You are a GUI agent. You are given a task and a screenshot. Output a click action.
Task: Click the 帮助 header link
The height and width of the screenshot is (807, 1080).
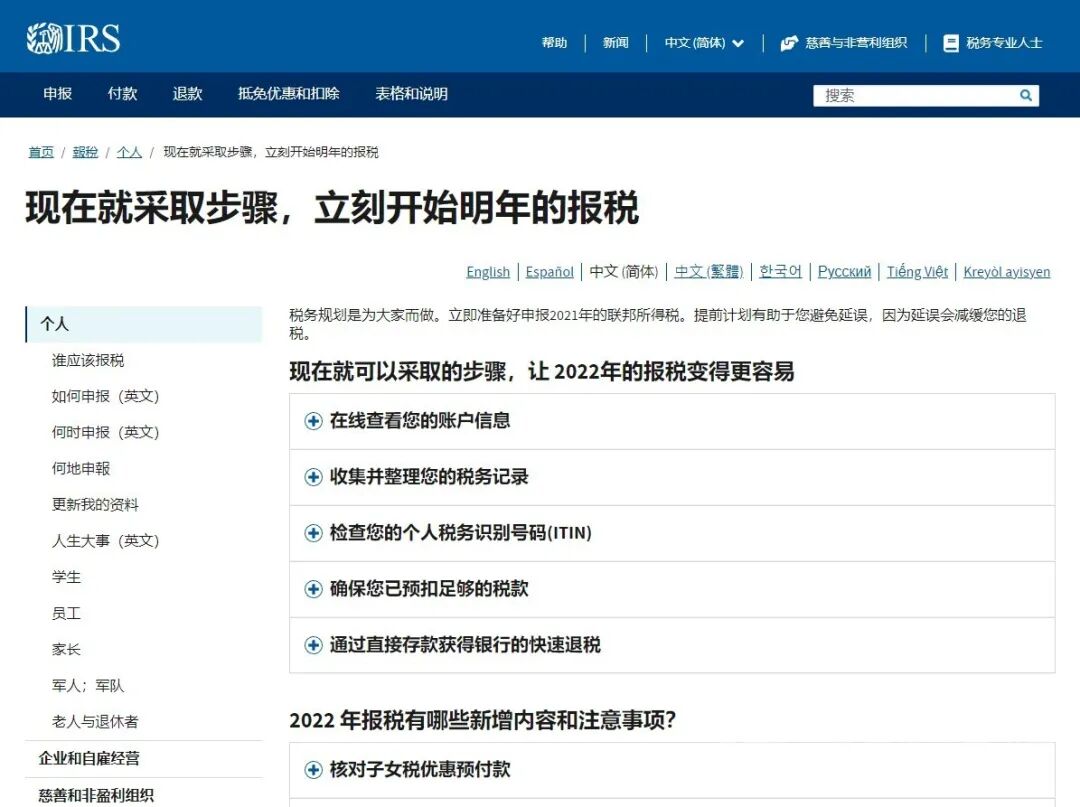(x=554, y=43)
